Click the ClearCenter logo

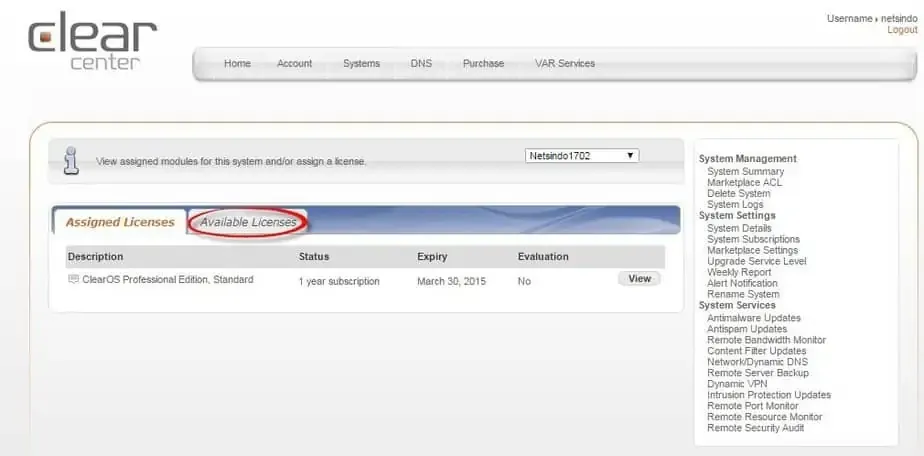point(92,42)
